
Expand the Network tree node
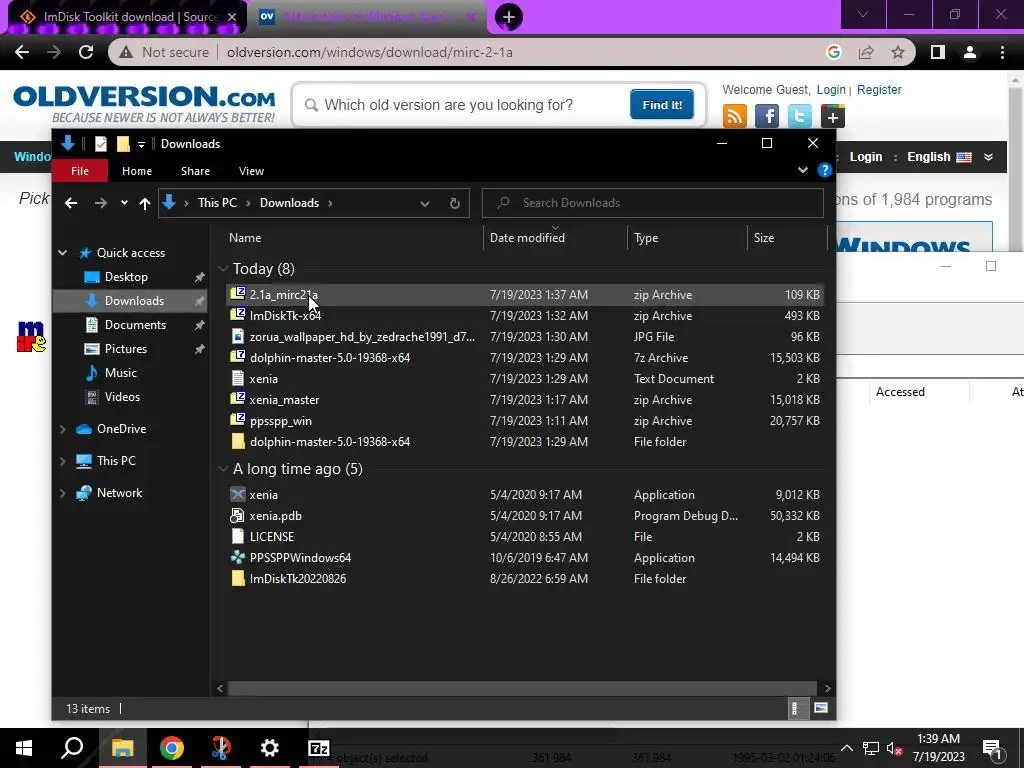pyautogui.click(x=63, y=493)
